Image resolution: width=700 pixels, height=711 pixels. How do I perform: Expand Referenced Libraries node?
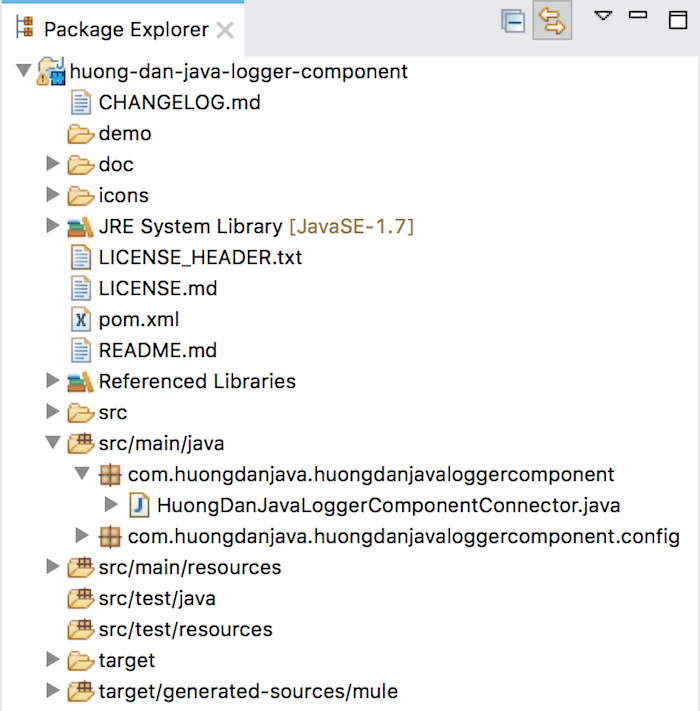point(53,380)
